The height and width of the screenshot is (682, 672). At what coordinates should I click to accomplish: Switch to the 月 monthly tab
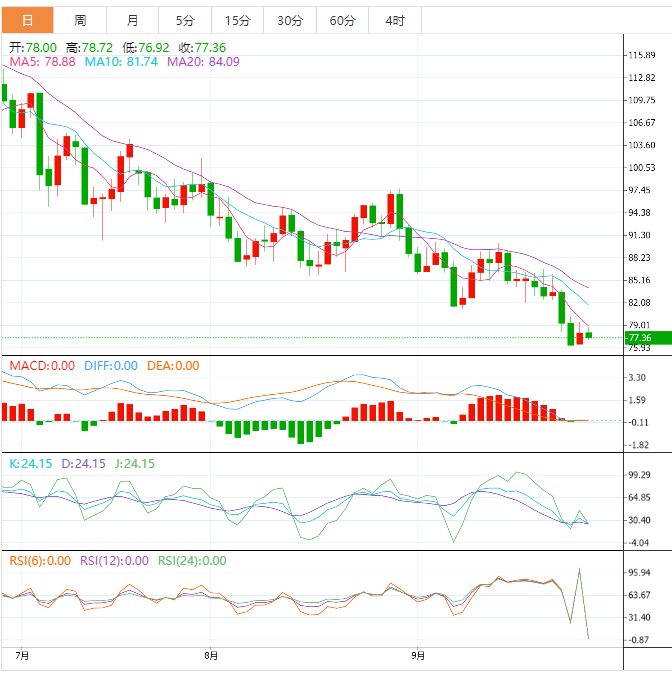coord(132,20)
